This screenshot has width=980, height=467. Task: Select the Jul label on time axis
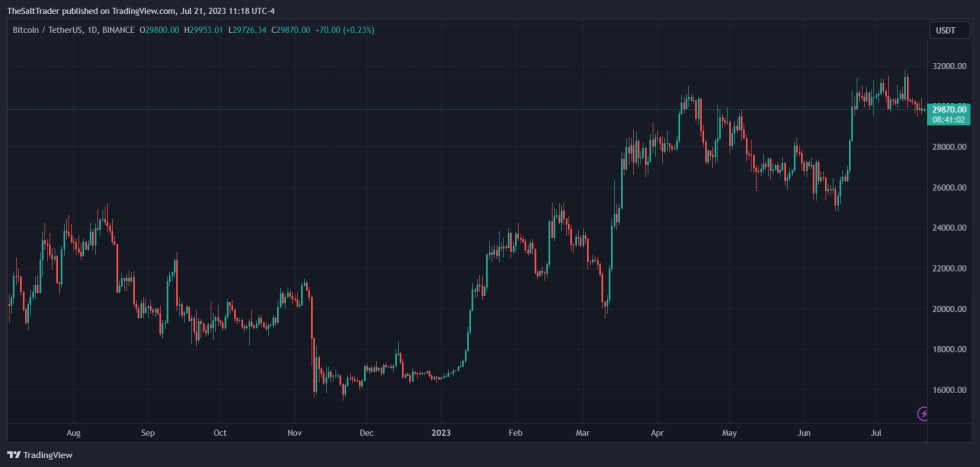click(x=875, y=433)
